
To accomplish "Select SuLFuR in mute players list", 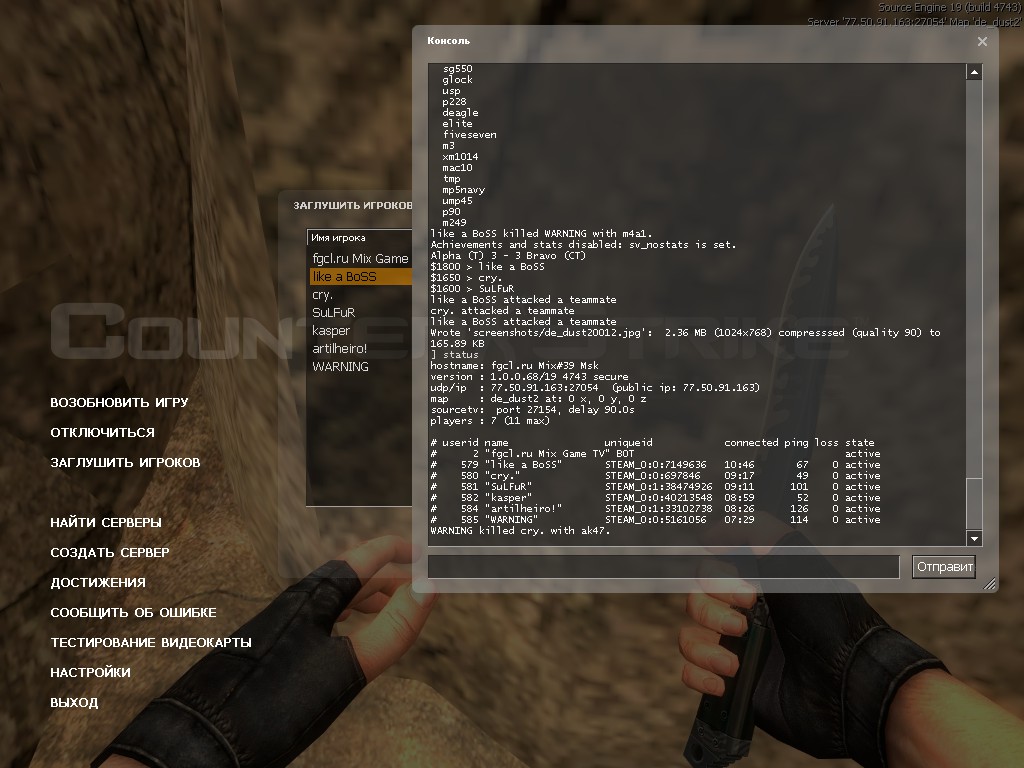I will click(x=360, y=313).
